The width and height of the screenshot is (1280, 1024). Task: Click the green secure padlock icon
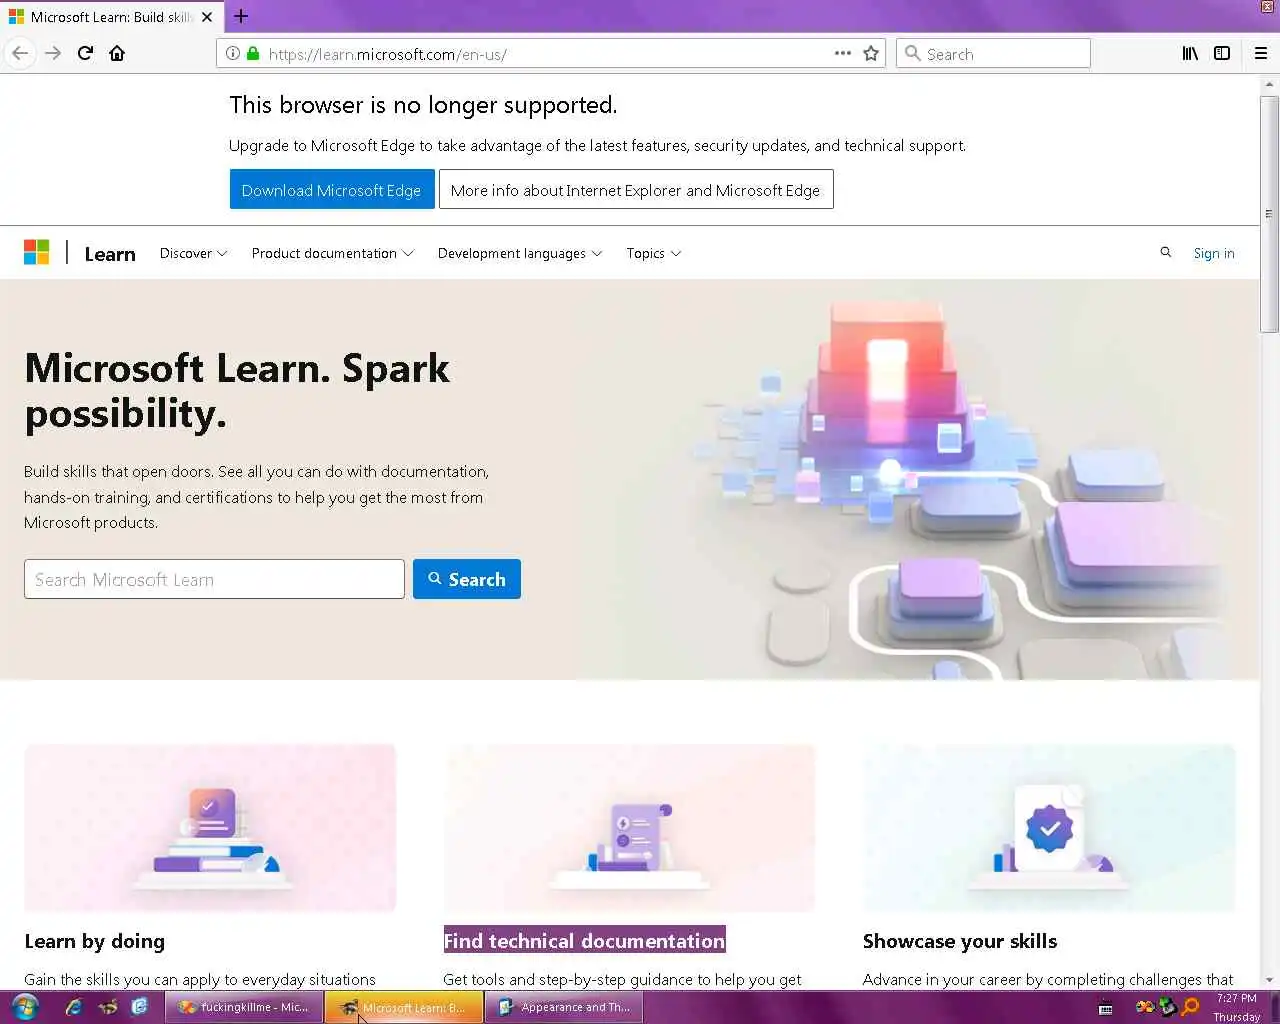(x=252, y=53)
